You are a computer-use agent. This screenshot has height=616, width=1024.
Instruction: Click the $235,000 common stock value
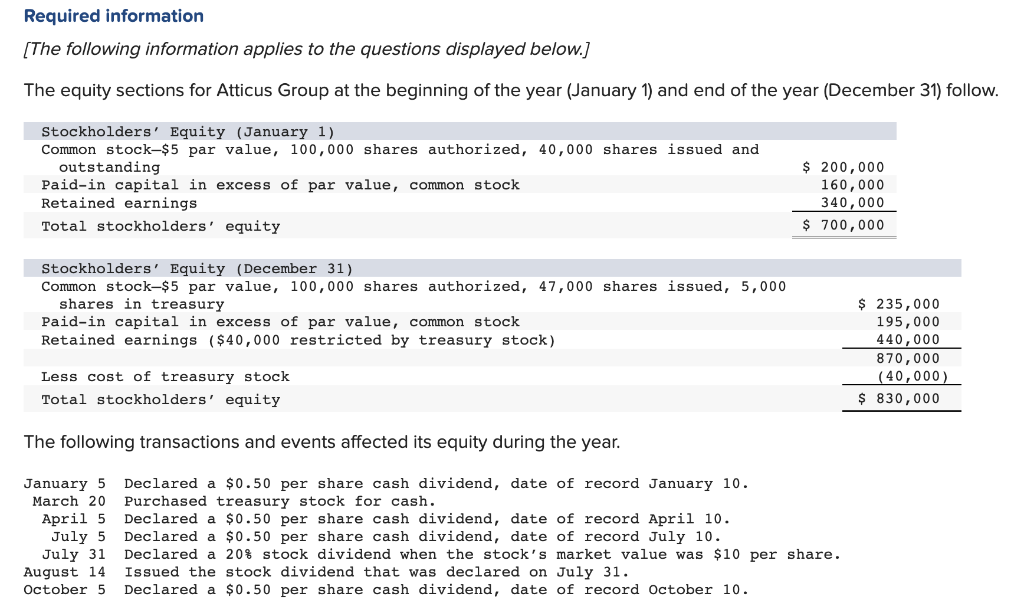click(x=899, y=304)
